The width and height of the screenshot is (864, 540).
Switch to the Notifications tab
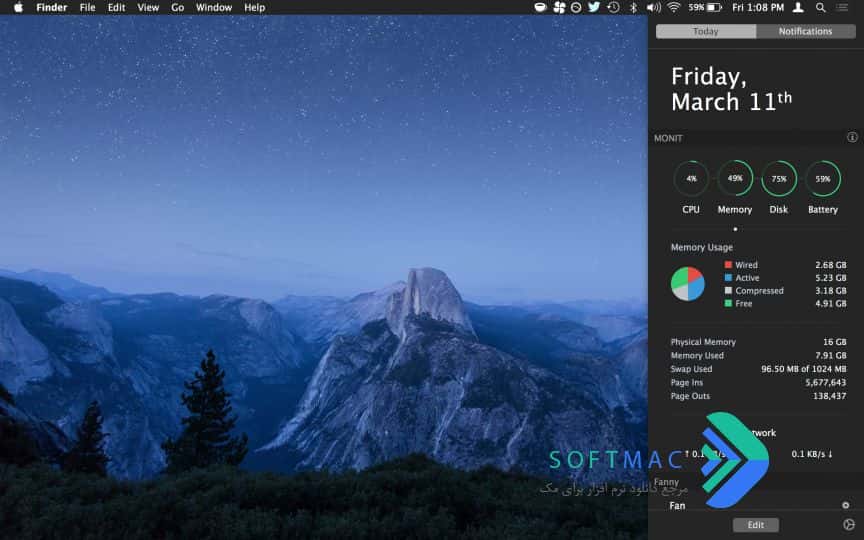[806, 31]
